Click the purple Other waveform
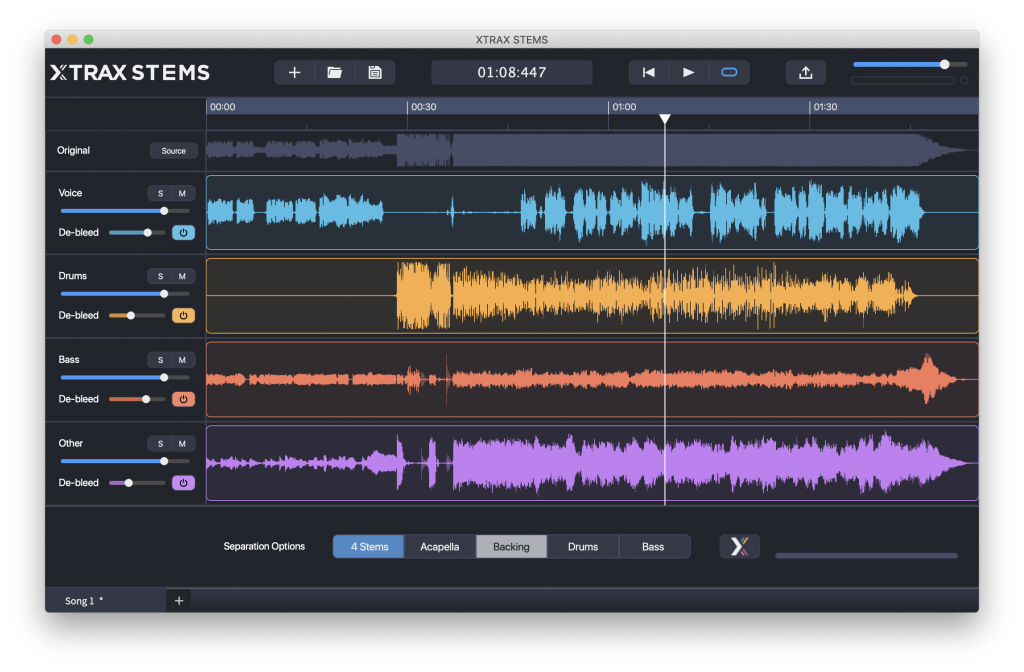 tap(592, 463)
